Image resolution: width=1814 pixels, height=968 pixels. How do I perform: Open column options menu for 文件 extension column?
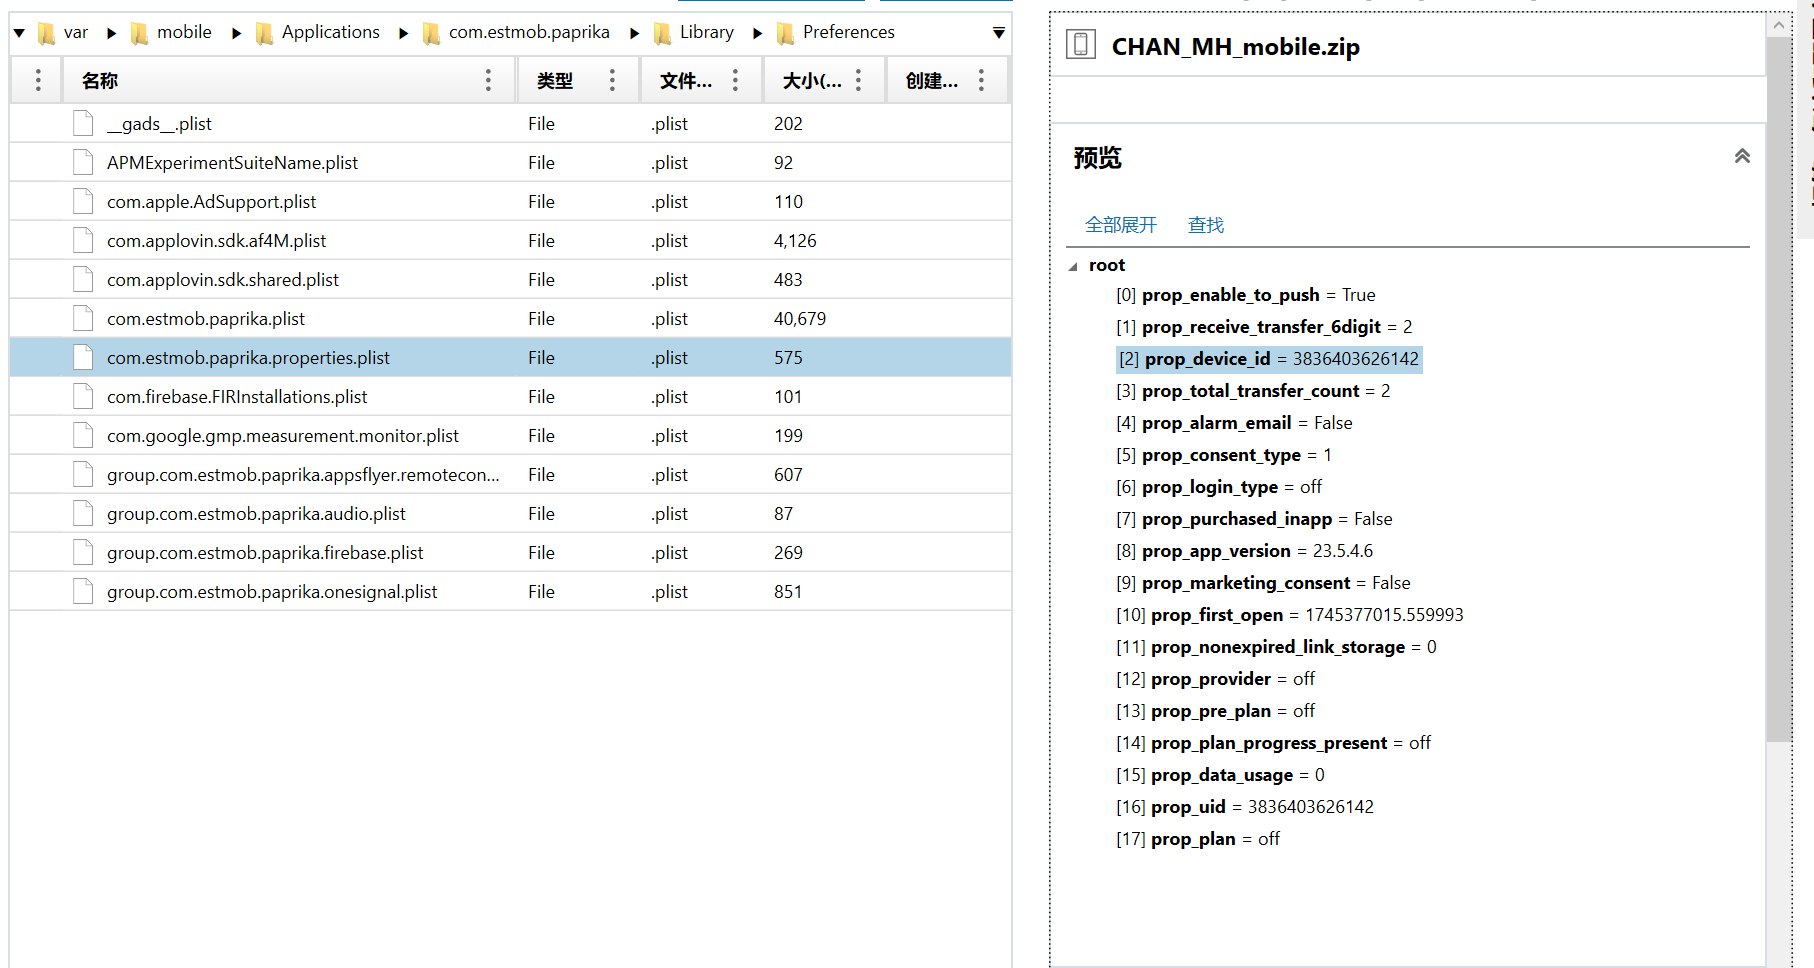[735, 81]
